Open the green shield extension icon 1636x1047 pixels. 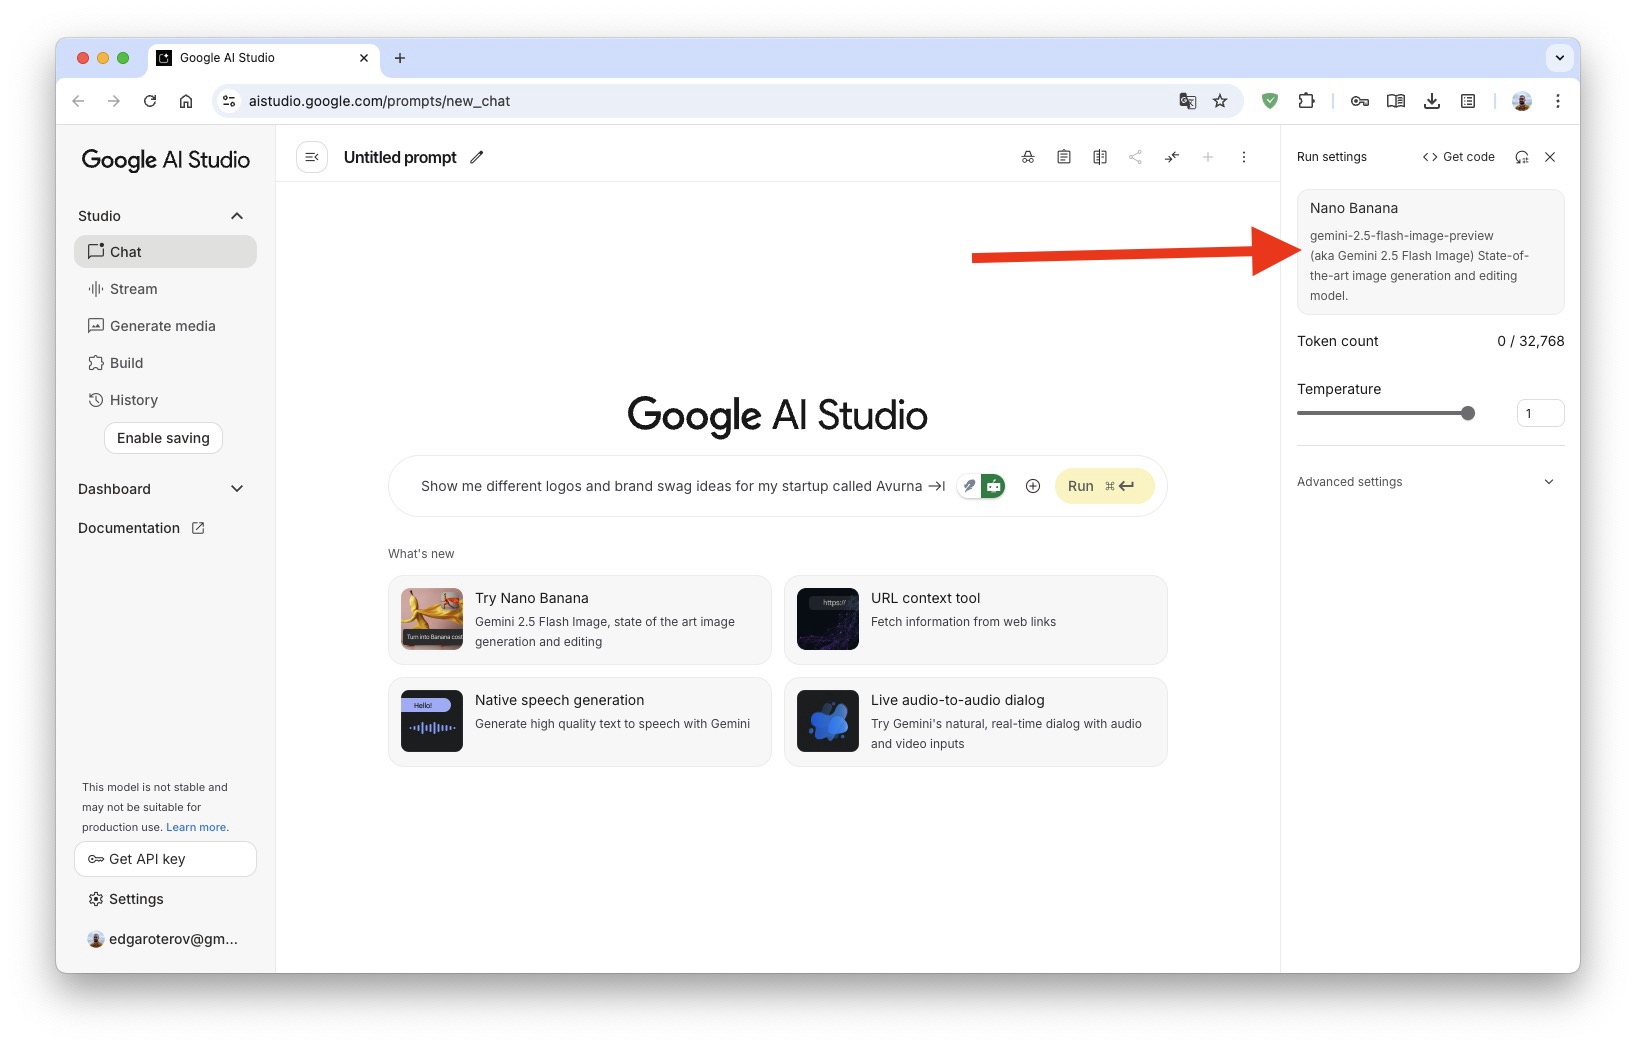click(1270, 101)
